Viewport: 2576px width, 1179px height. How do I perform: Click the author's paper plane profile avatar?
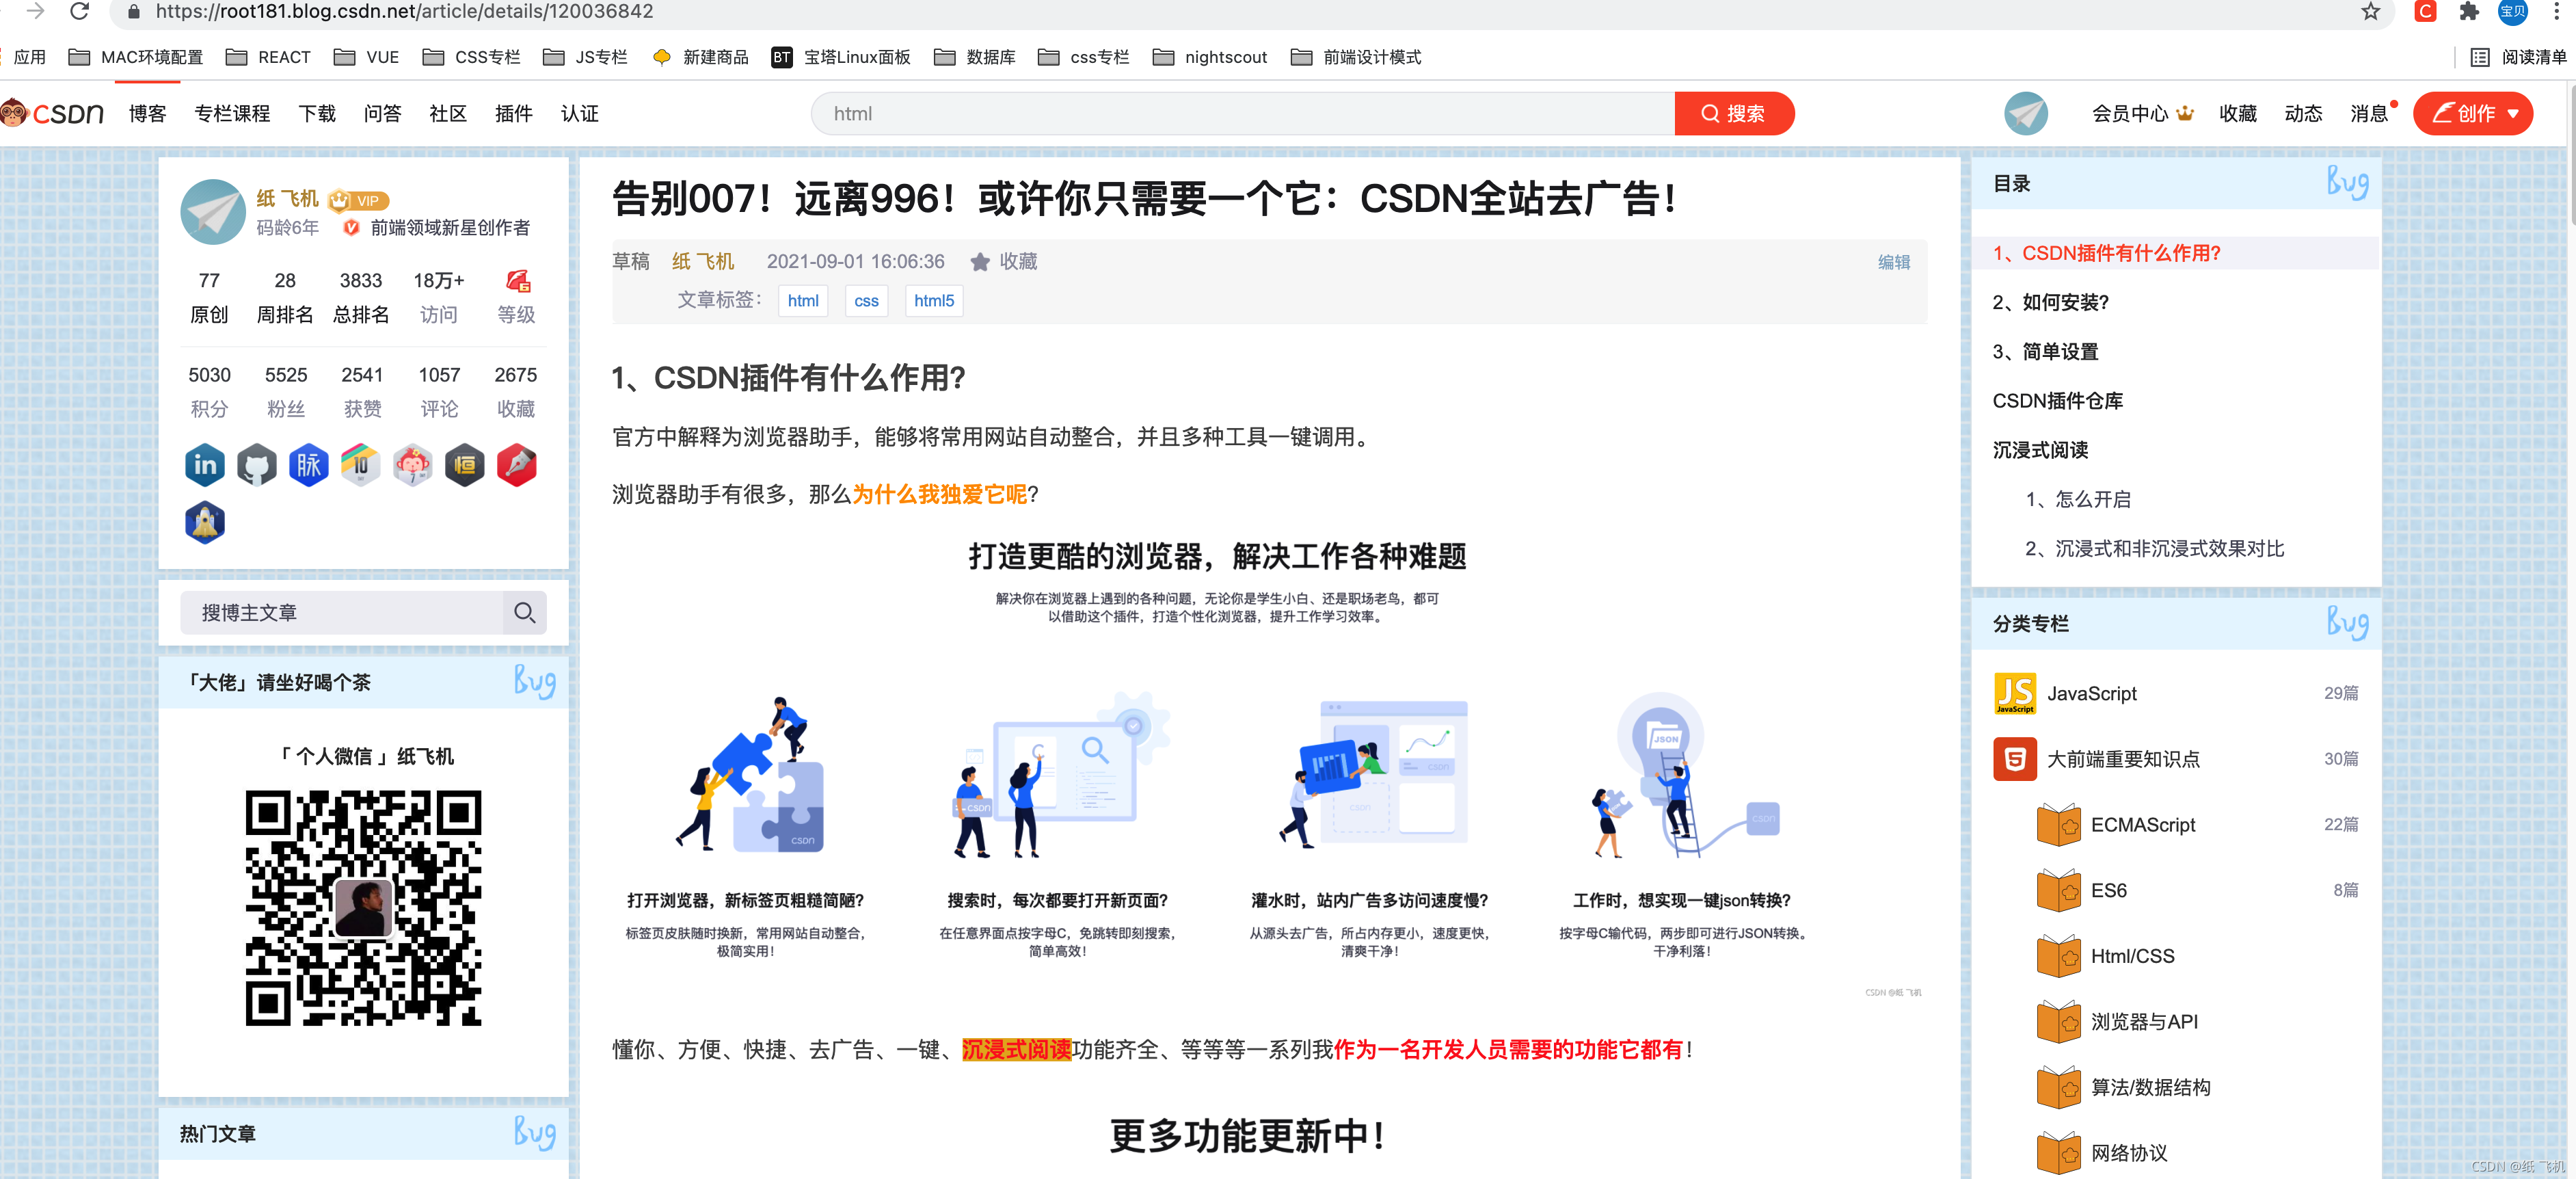point(213,212)
